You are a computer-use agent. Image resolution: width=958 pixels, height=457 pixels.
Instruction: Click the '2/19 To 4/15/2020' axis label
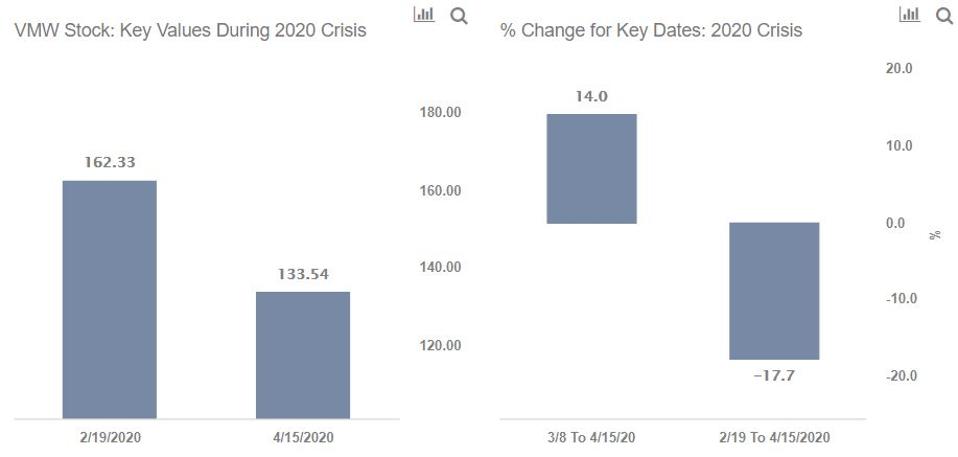point(774,438)
